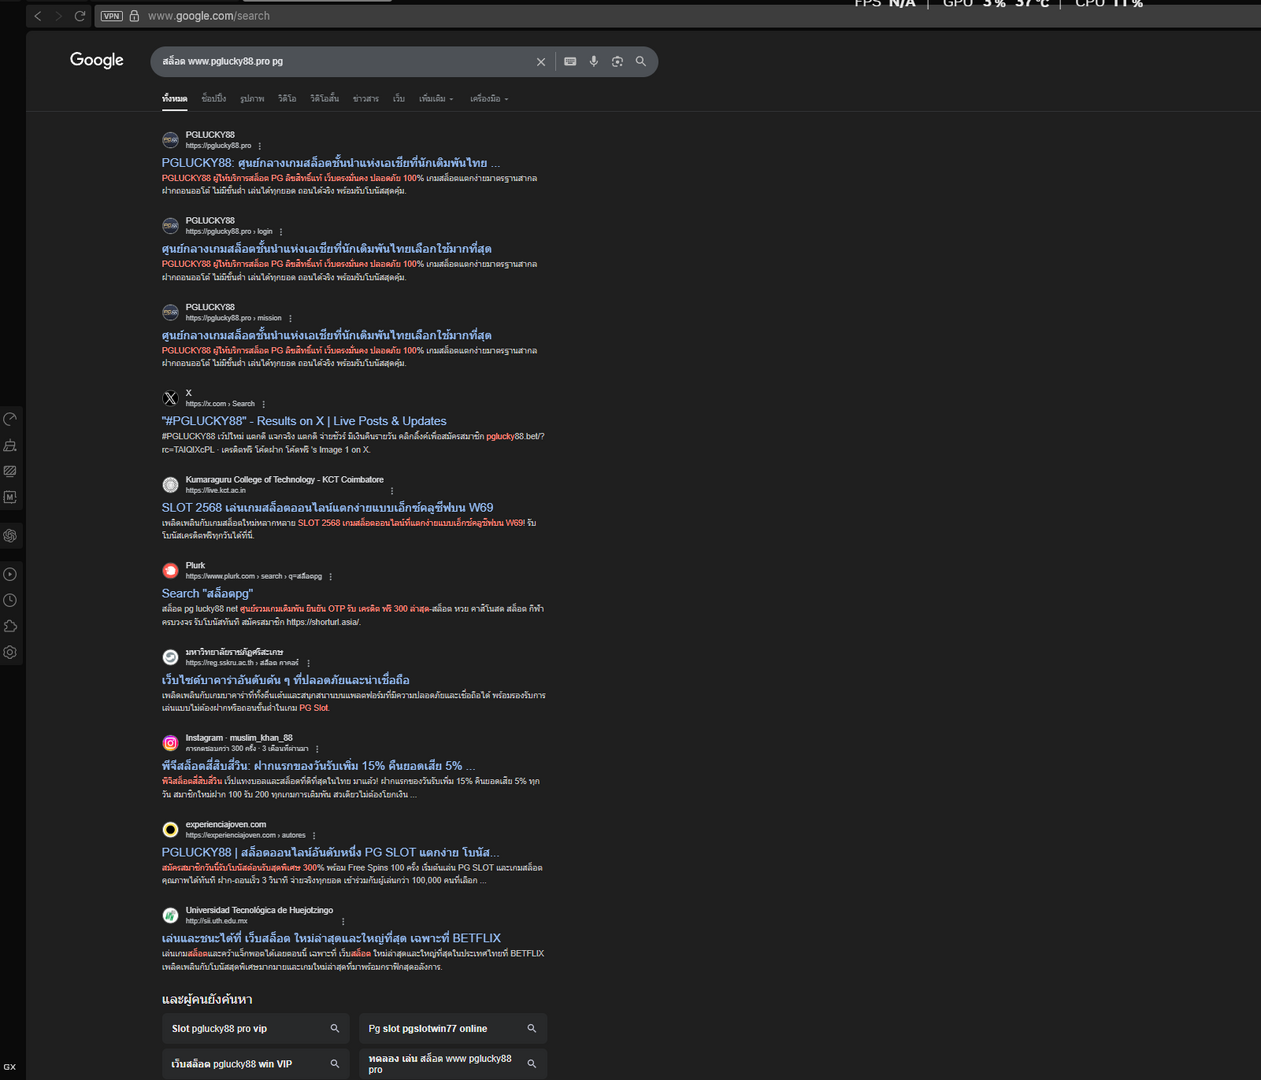Image resolution: width=1261 pixels, height=1080 pixels.
Task: Switch to the วิดีโอ (Videos) tab
Action: [287, 99]
